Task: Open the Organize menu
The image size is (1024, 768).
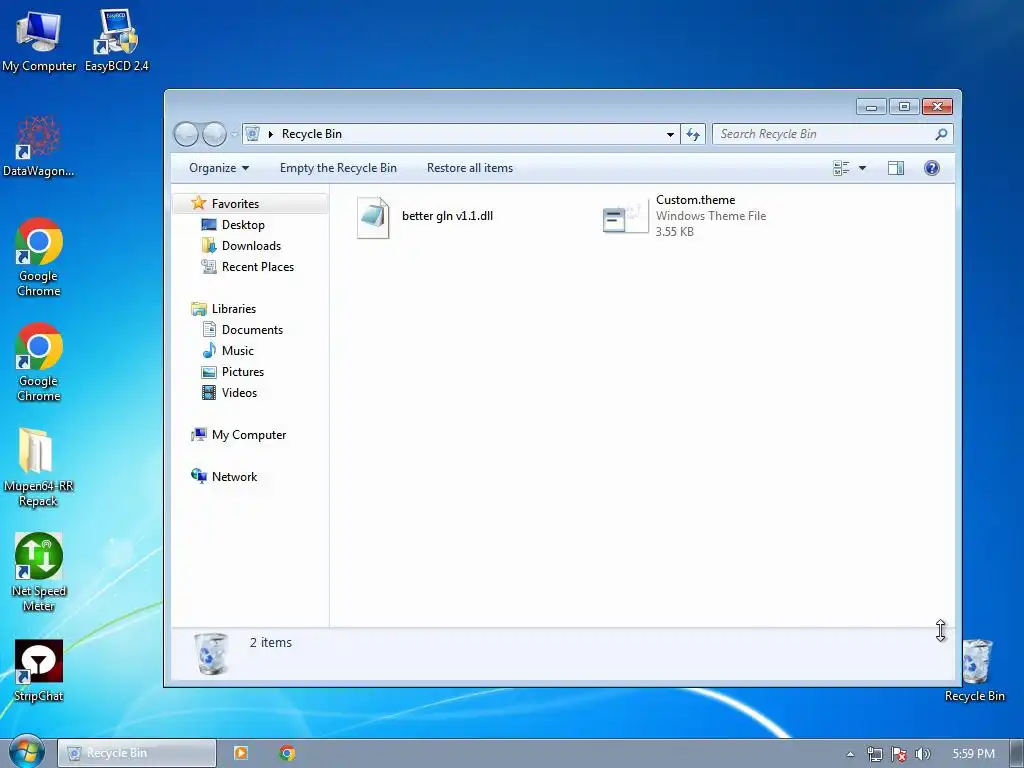Action: (219, 168)
